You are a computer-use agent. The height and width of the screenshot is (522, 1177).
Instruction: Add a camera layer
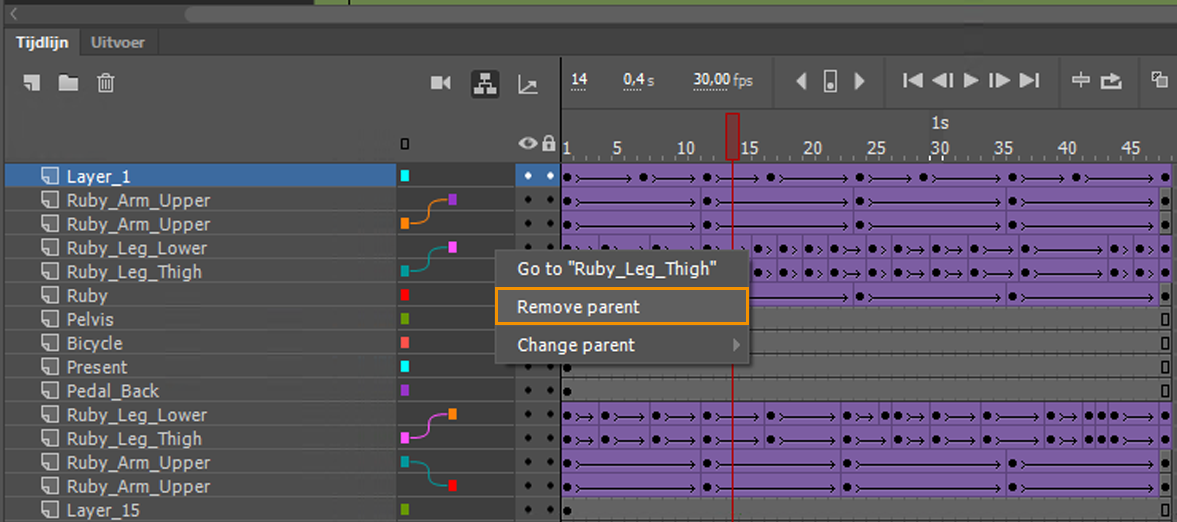(441, 83)
